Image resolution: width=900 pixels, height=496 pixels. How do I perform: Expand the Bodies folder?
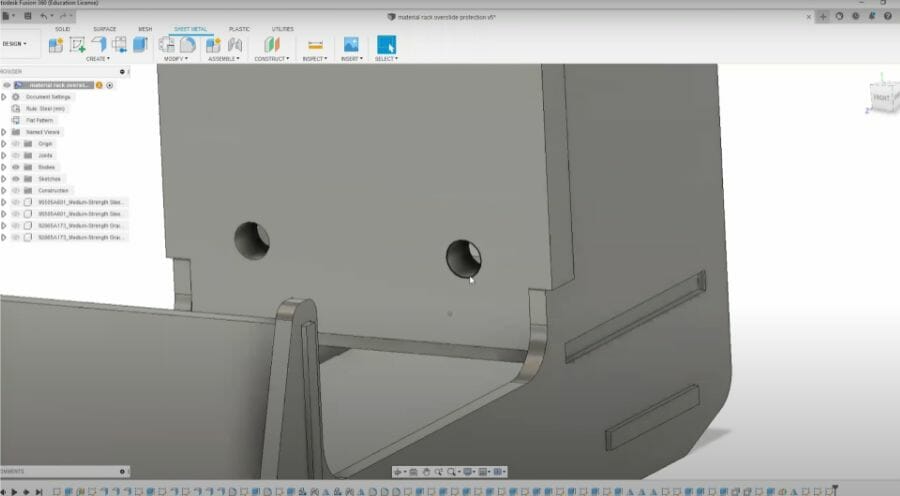coord(4,167)
